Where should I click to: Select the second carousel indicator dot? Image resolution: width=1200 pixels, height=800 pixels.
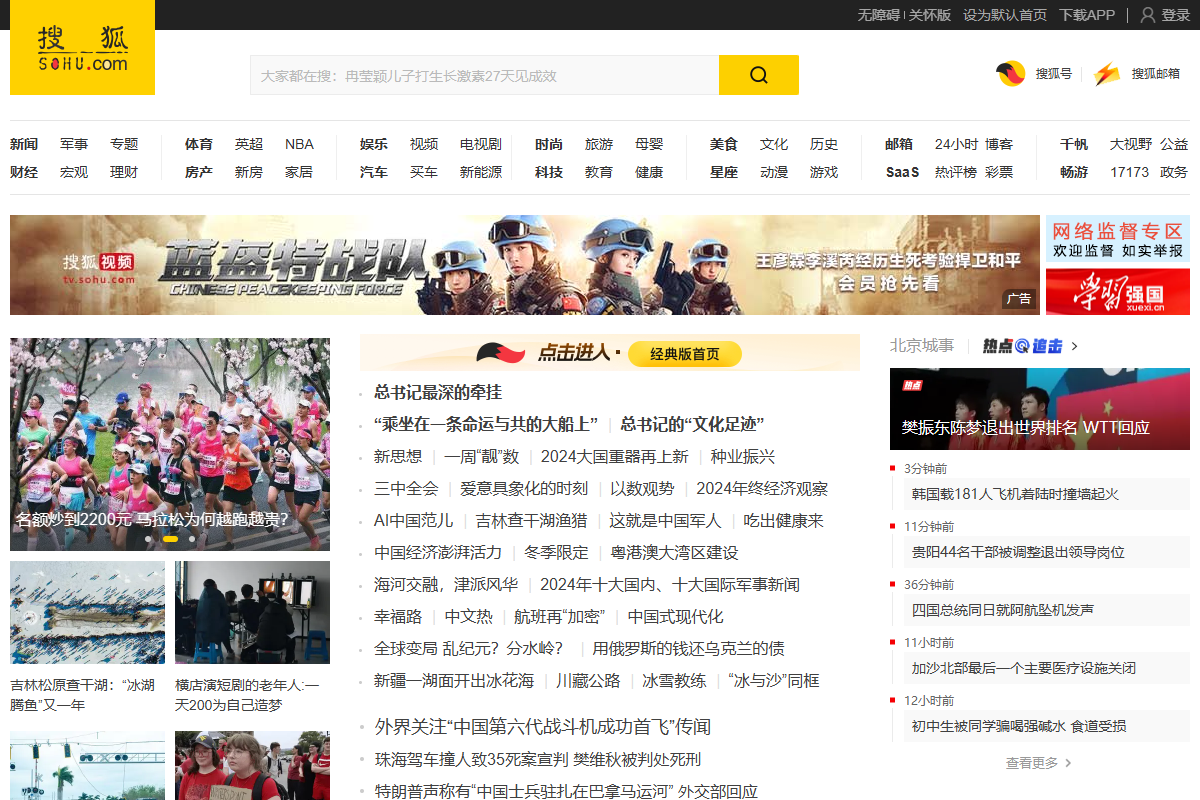point(170,538)
